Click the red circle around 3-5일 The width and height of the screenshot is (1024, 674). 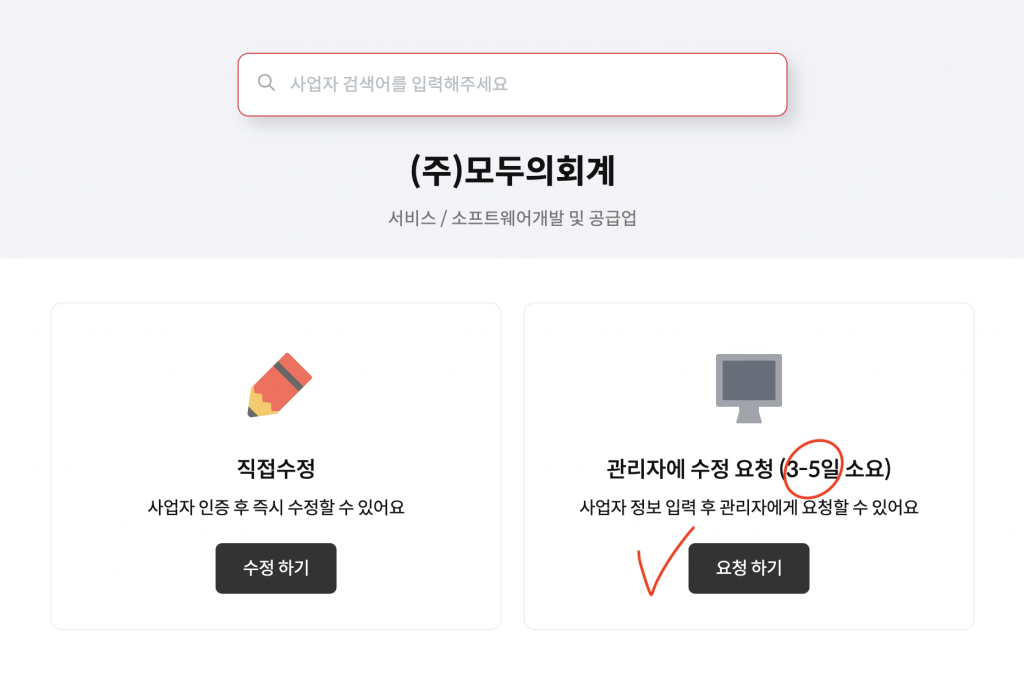[813, 468]
